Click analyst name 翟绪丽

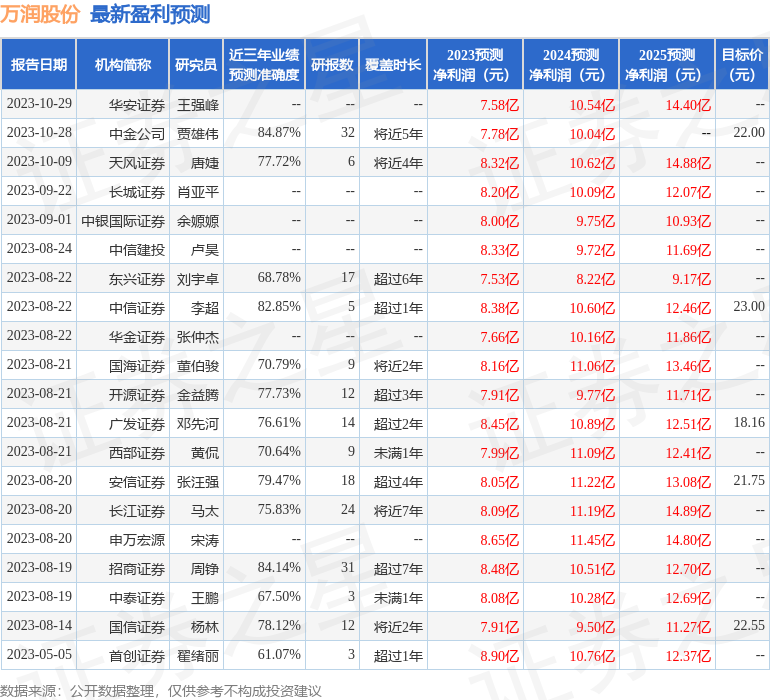[x=197, y=656]
